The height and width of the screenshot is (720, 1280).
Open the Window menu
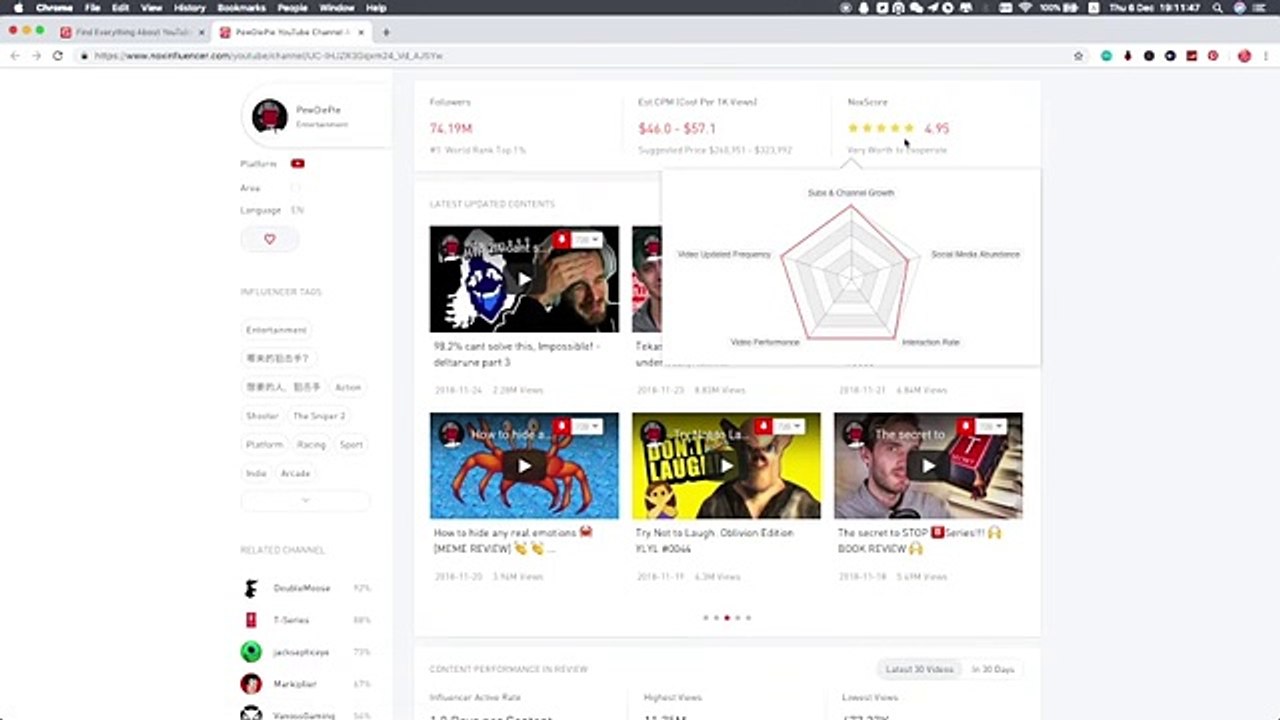pyautogui.click(x=337, y=7)
